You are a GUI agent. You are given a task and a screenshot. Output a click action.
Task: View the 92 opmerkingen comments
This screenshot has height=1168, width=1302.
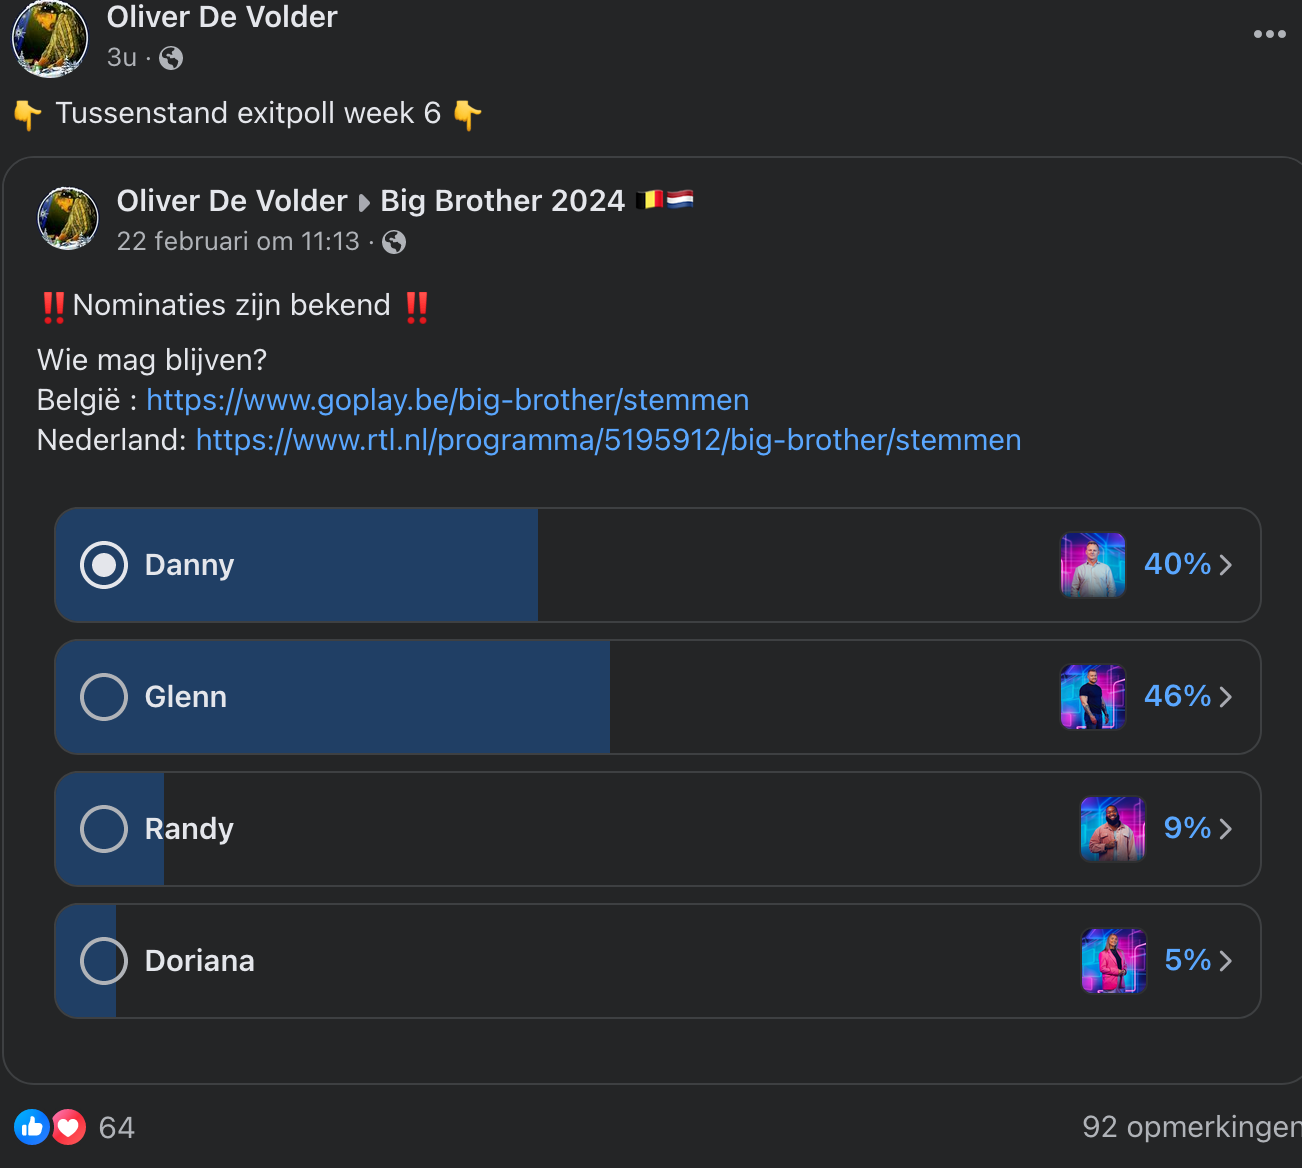pos(1192,1127)
